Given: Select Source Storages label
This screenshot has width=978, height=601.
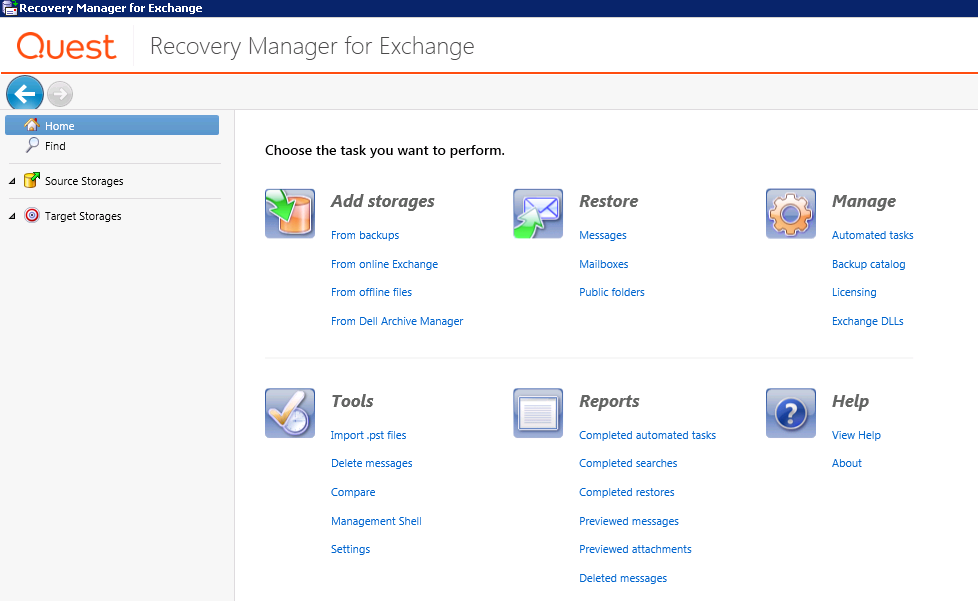Looking at the screenshot, I should [x=84, y=181].
